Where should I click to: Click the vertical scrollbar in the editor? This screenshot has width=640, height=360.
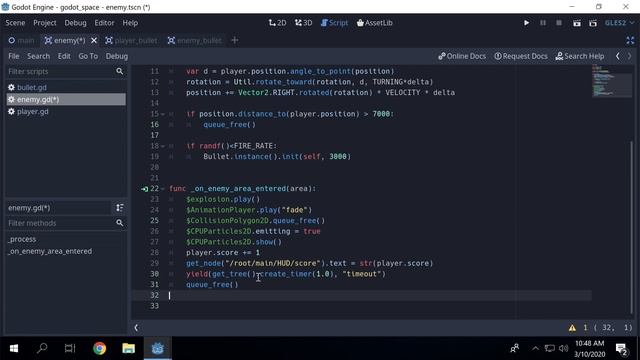[x=631, y=227]
